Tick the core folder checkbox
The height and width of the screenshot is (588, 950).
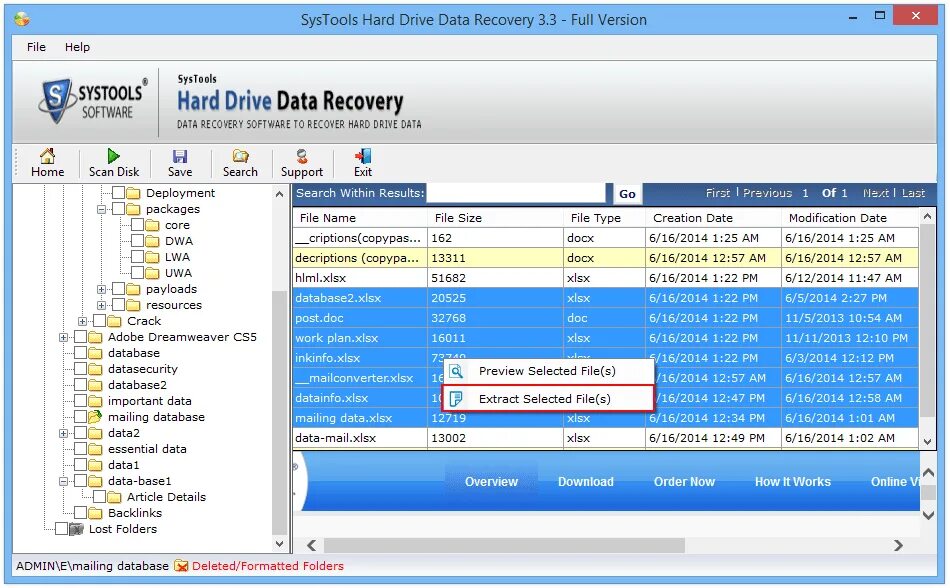coord(138,225)
